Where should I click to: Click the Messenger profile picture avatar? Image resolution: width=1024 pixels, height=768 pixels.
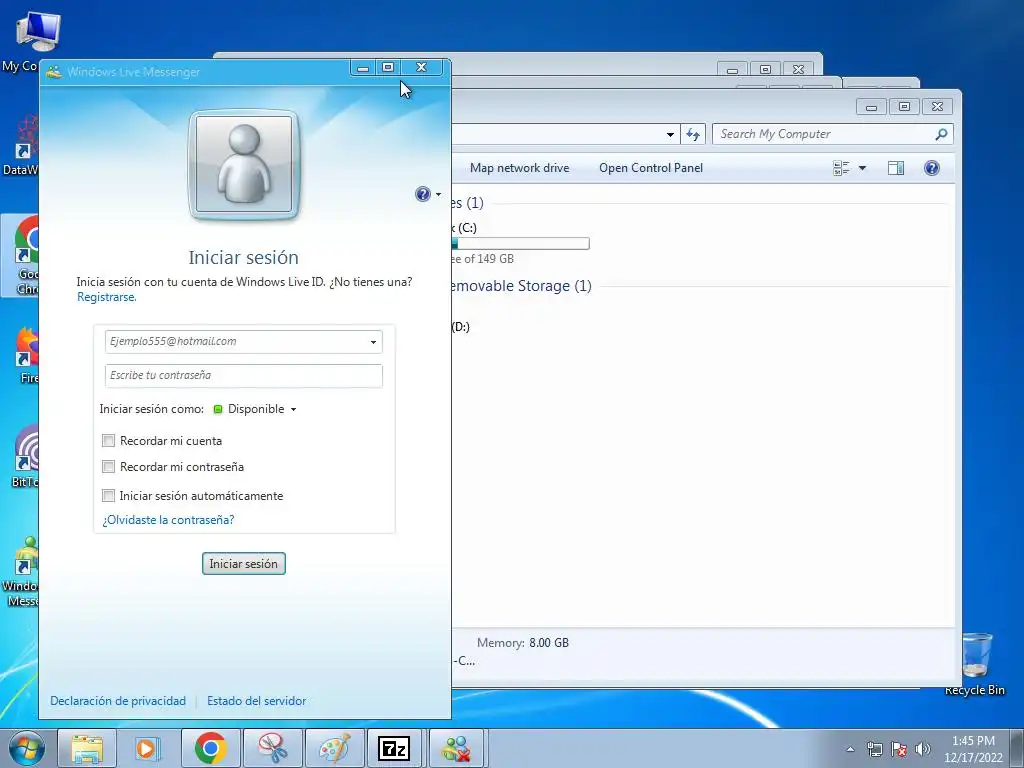click(x=244, y=165)
